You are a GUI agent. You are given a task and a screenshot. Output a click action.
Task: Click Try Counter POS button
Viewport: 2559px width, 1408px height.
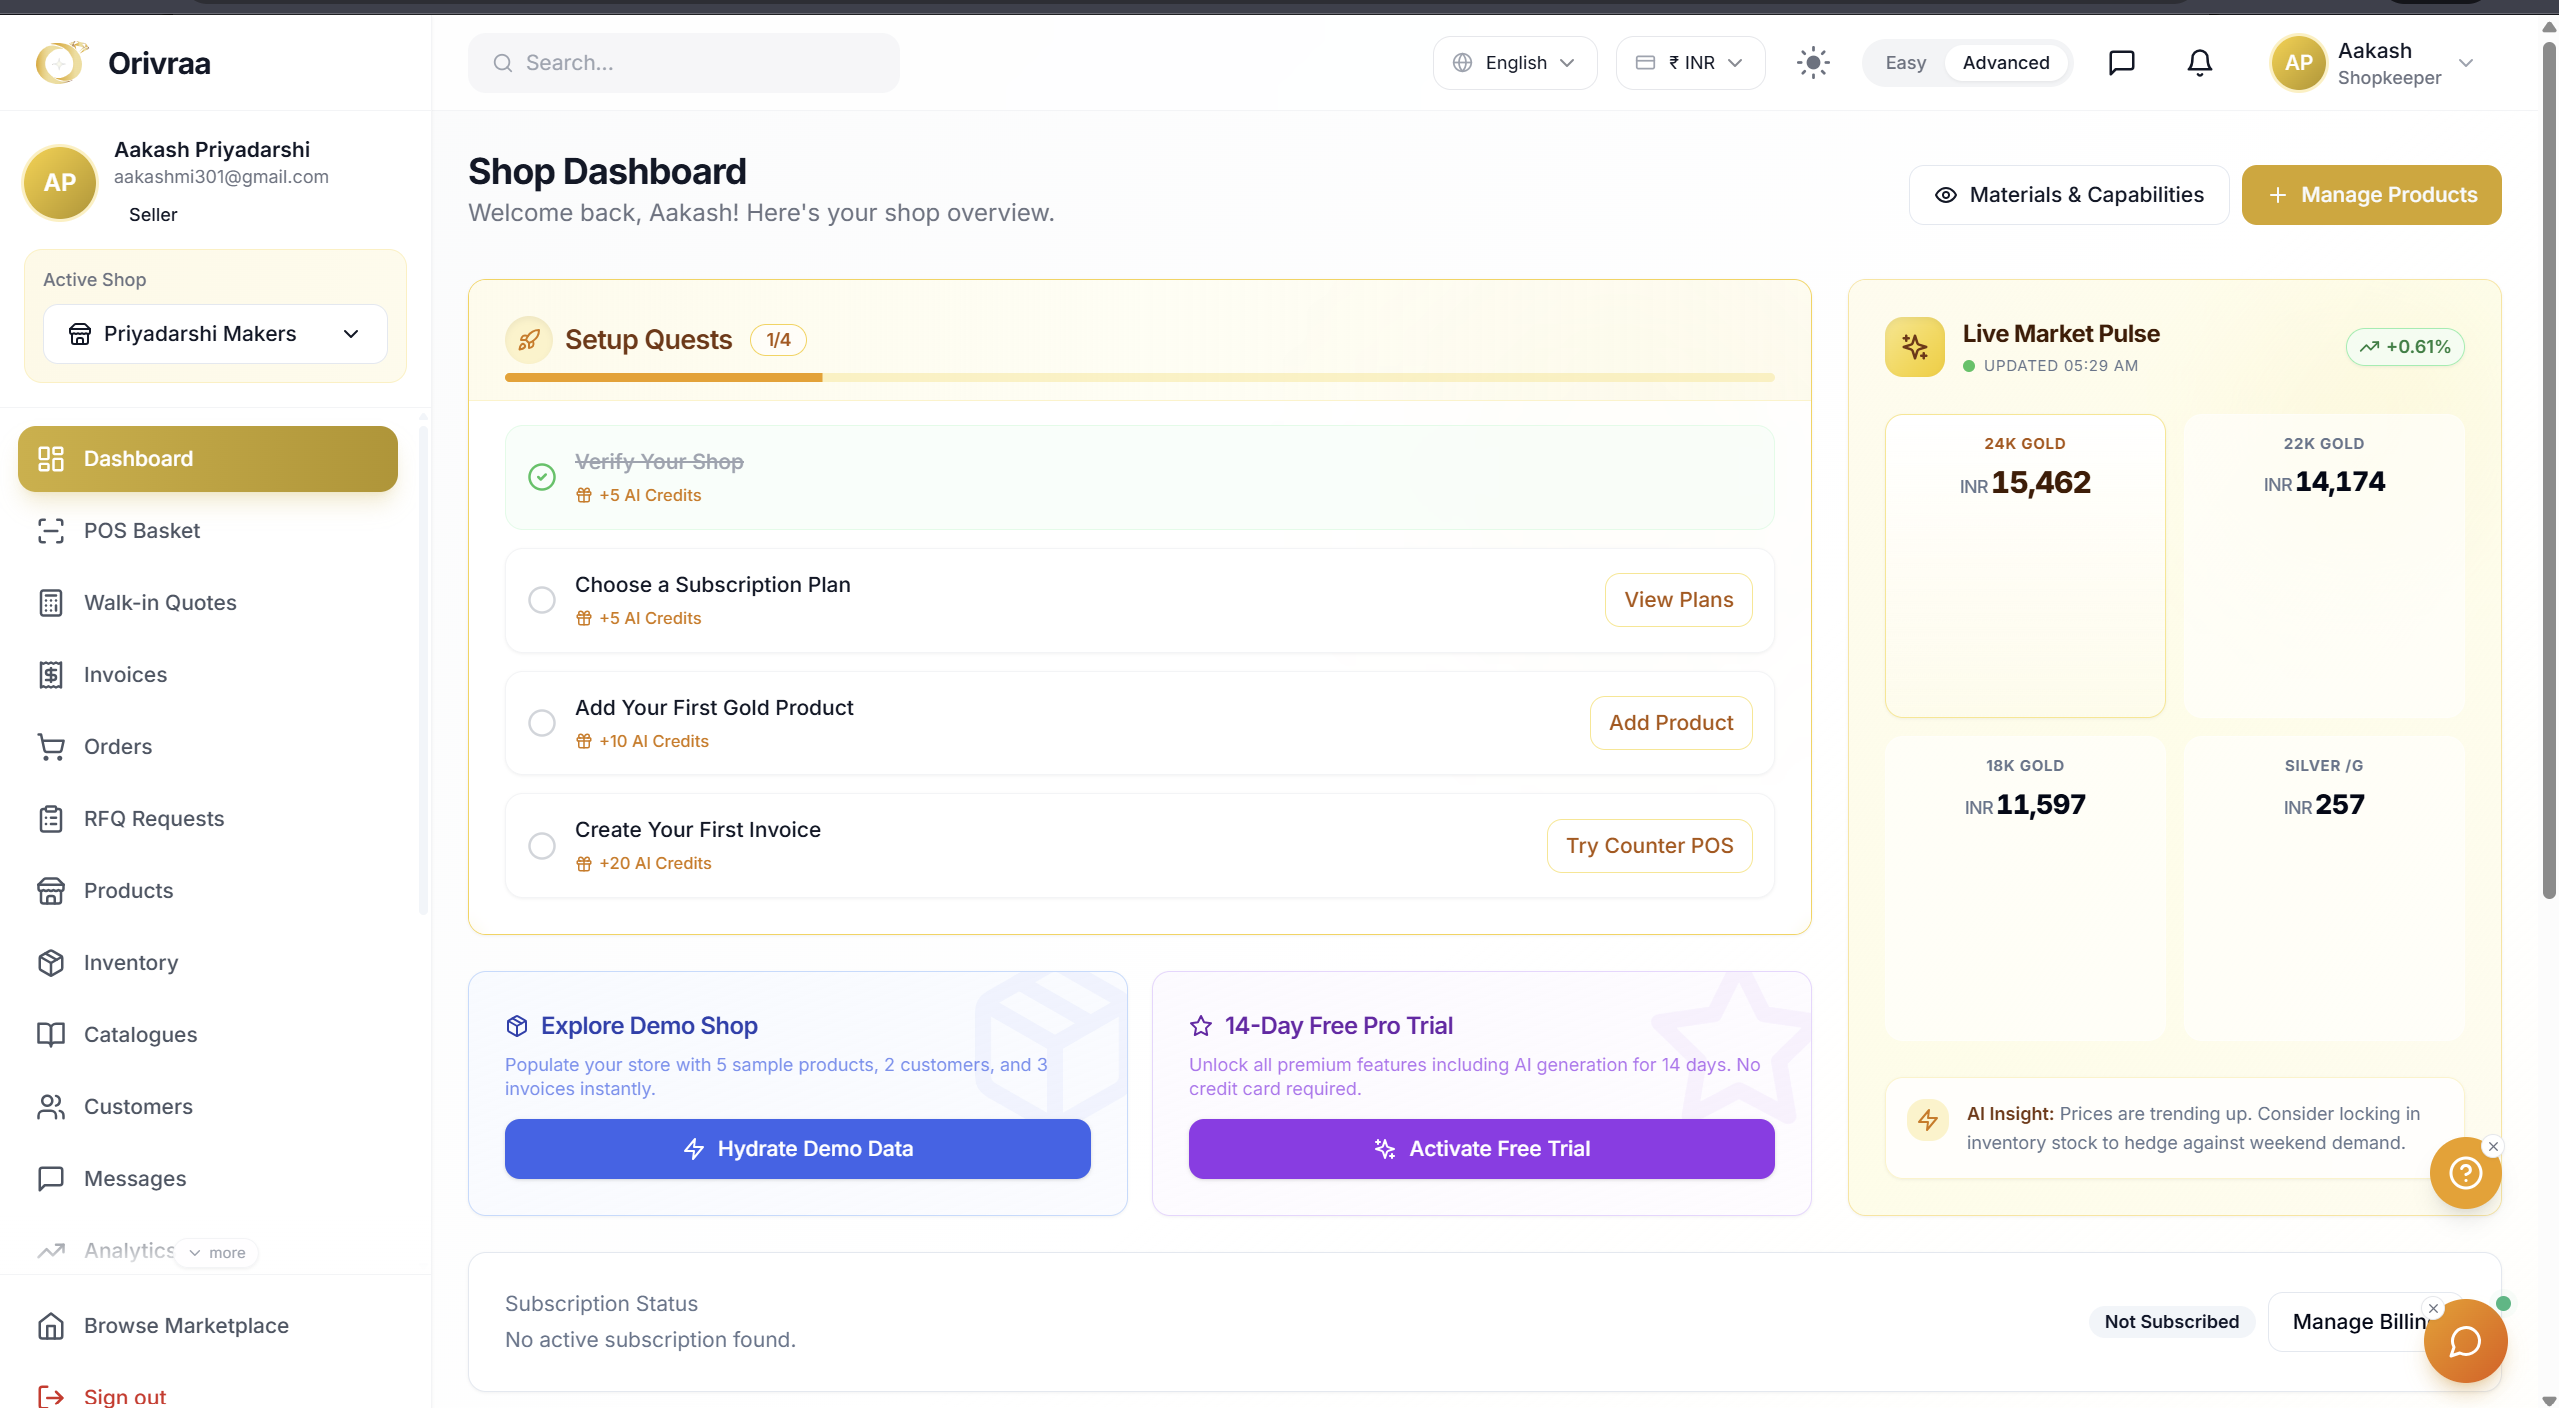pos(1649,846)
